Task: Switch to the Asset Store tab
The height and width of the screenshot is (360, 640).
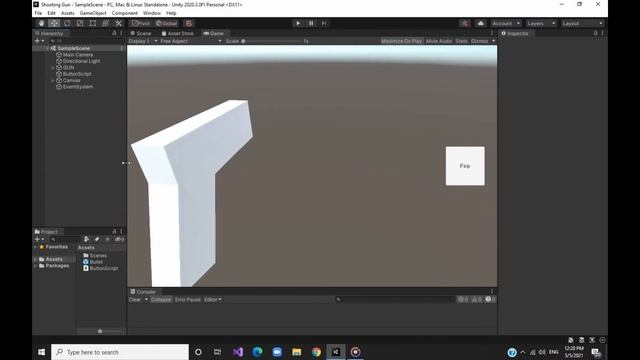Action: click(x=178, y=33)
